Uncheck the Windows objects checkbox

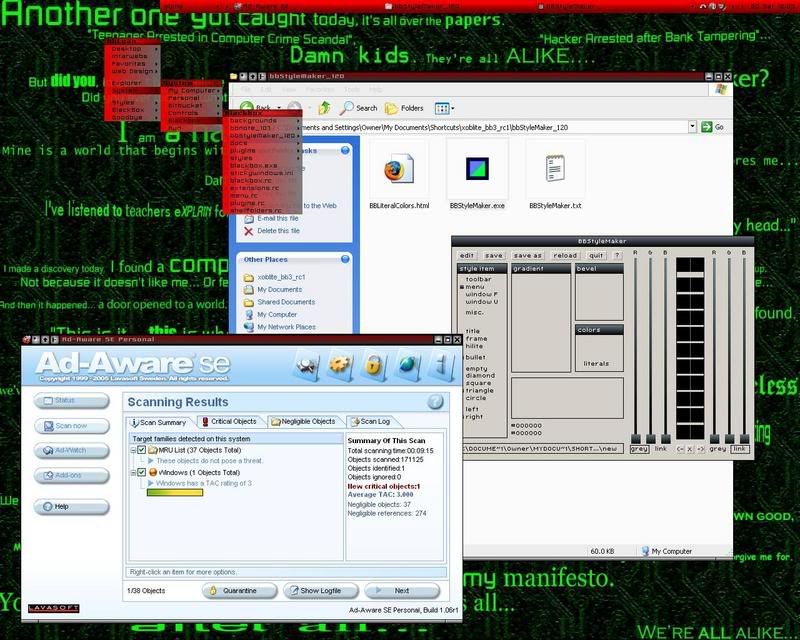coord(142,472)
